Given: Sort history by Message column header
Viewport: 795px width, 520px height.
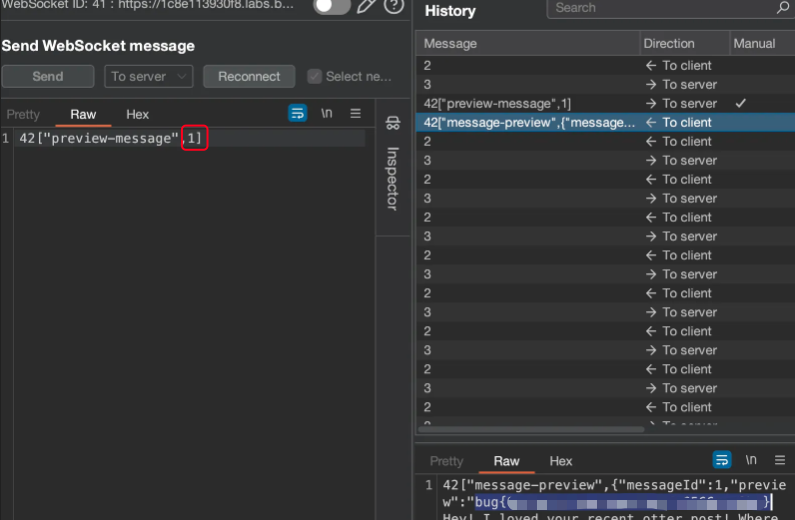Looking at the screenshot, I should [450, 43].
